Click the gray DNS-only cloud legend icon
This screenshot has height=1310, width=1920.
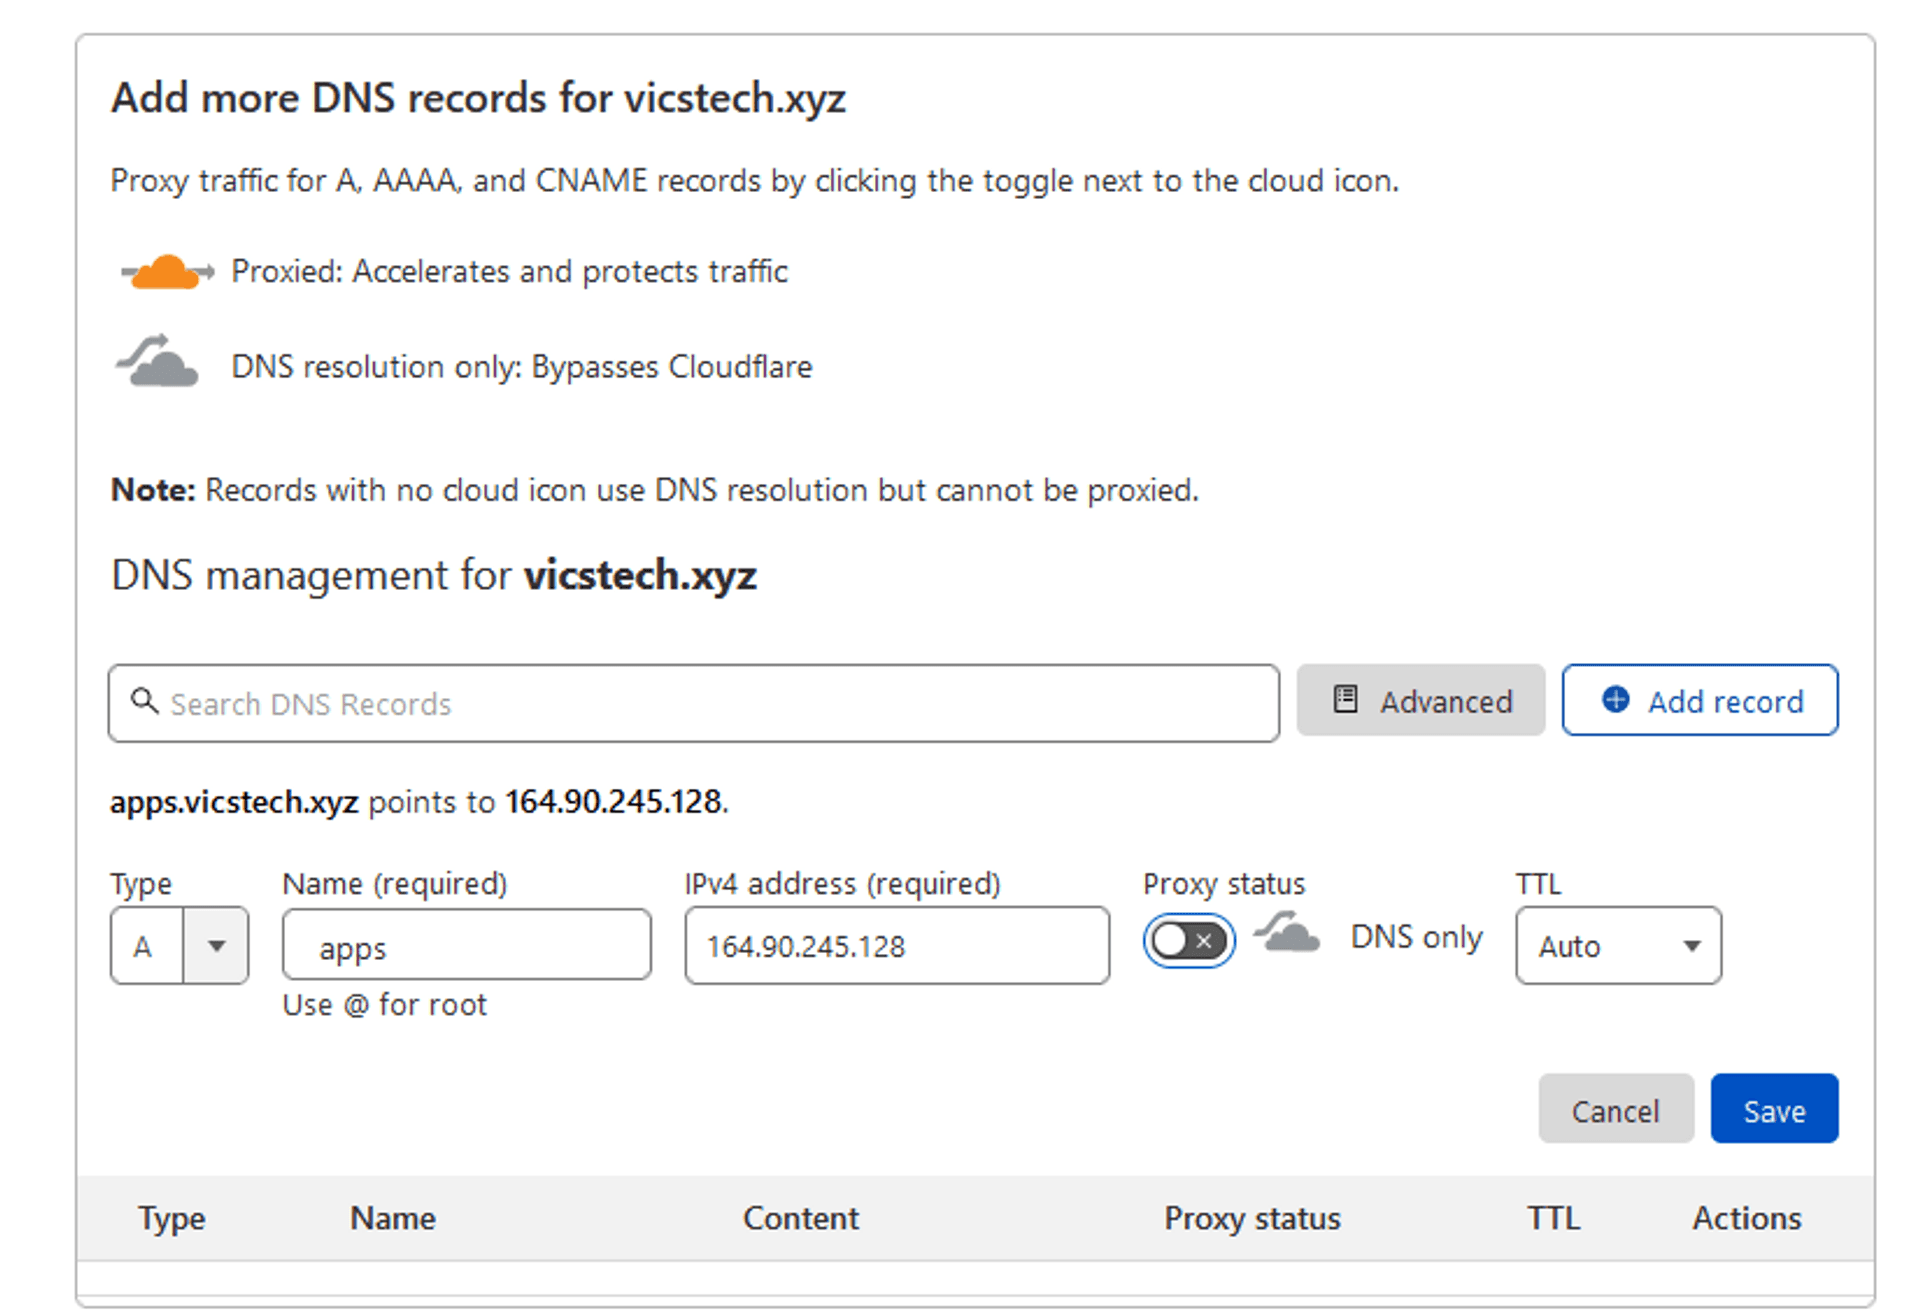click(x=158, y=363)
